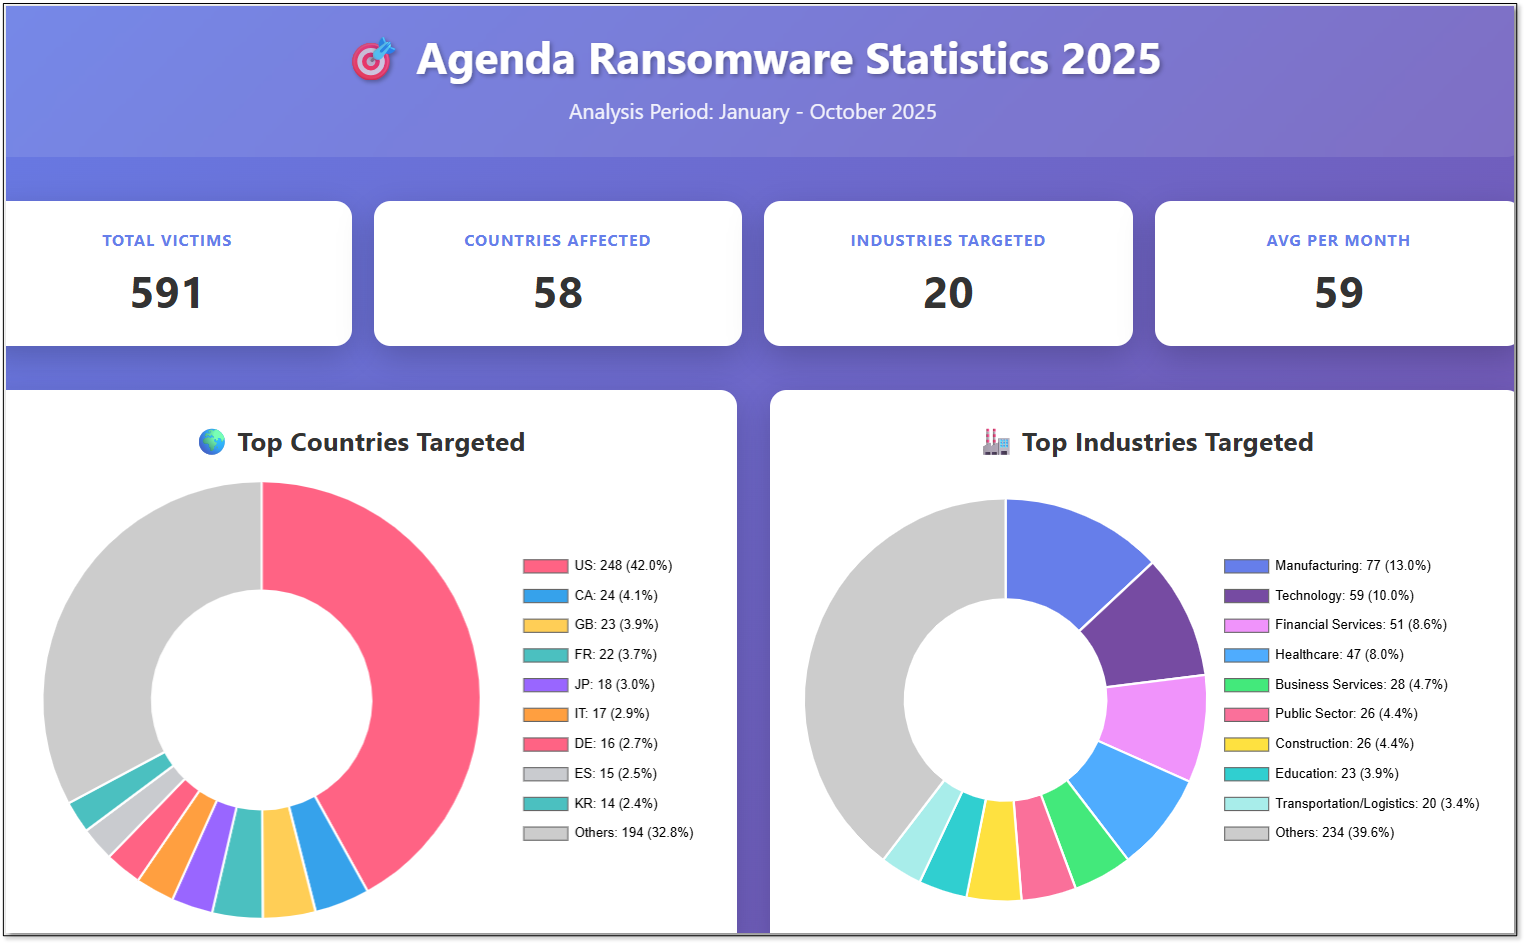
Task: Click the "TOTAL VICTIMS" card label
Action: pyautogui.click(x=167, y=241)
